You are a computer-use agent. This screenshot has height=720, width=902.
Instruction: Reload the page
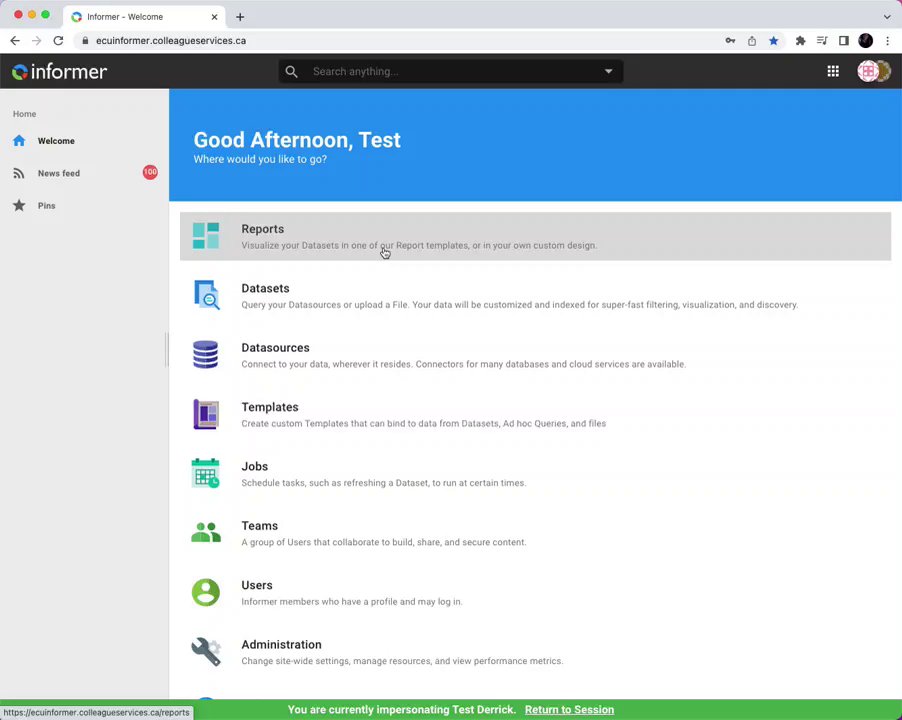coord(58,41)
